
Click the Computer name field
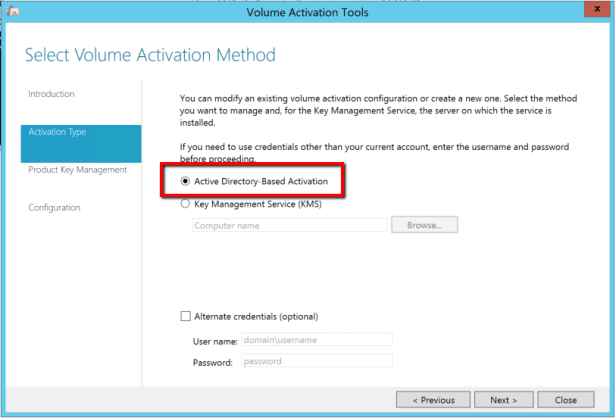[x=289, y=225]
